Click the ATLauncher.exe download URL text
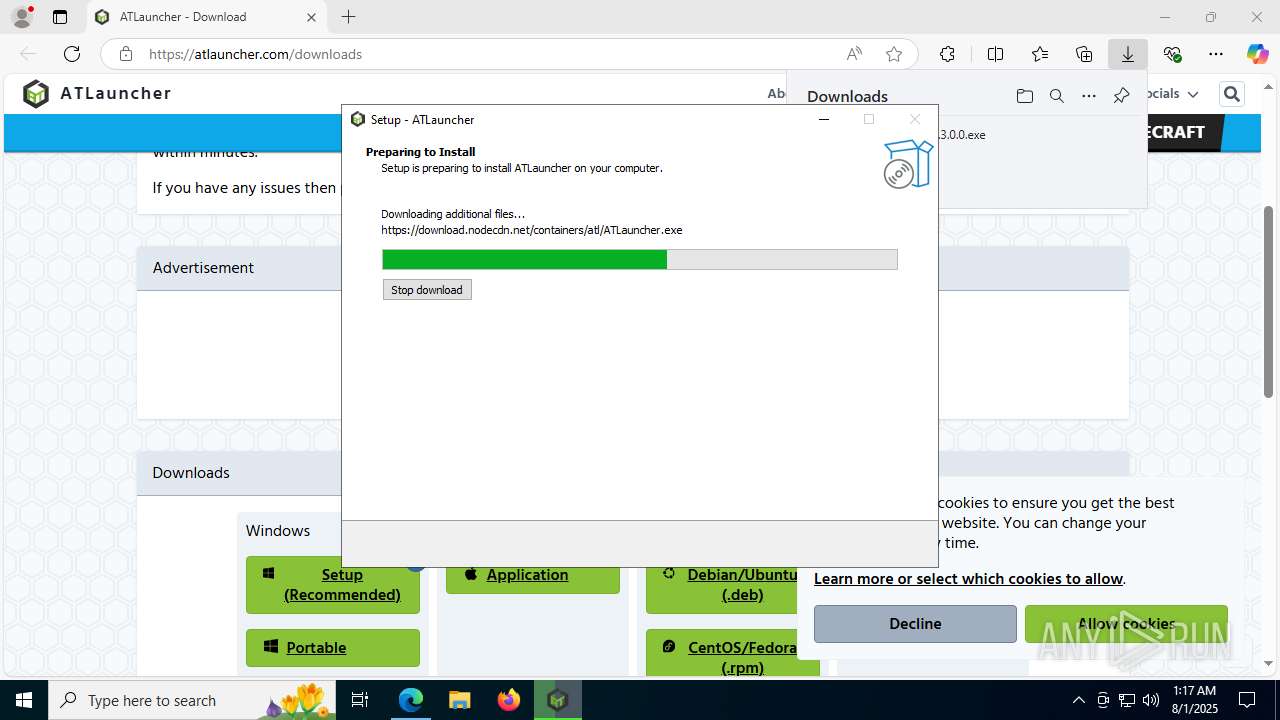 [531, 230]
